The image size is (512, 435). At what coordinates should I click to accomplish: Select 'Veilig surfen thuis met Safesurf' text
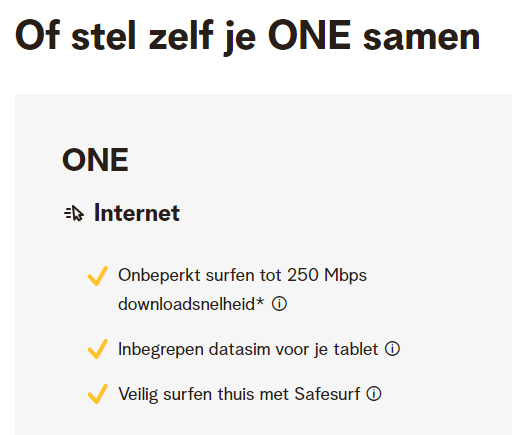click(x=239, y=394)
